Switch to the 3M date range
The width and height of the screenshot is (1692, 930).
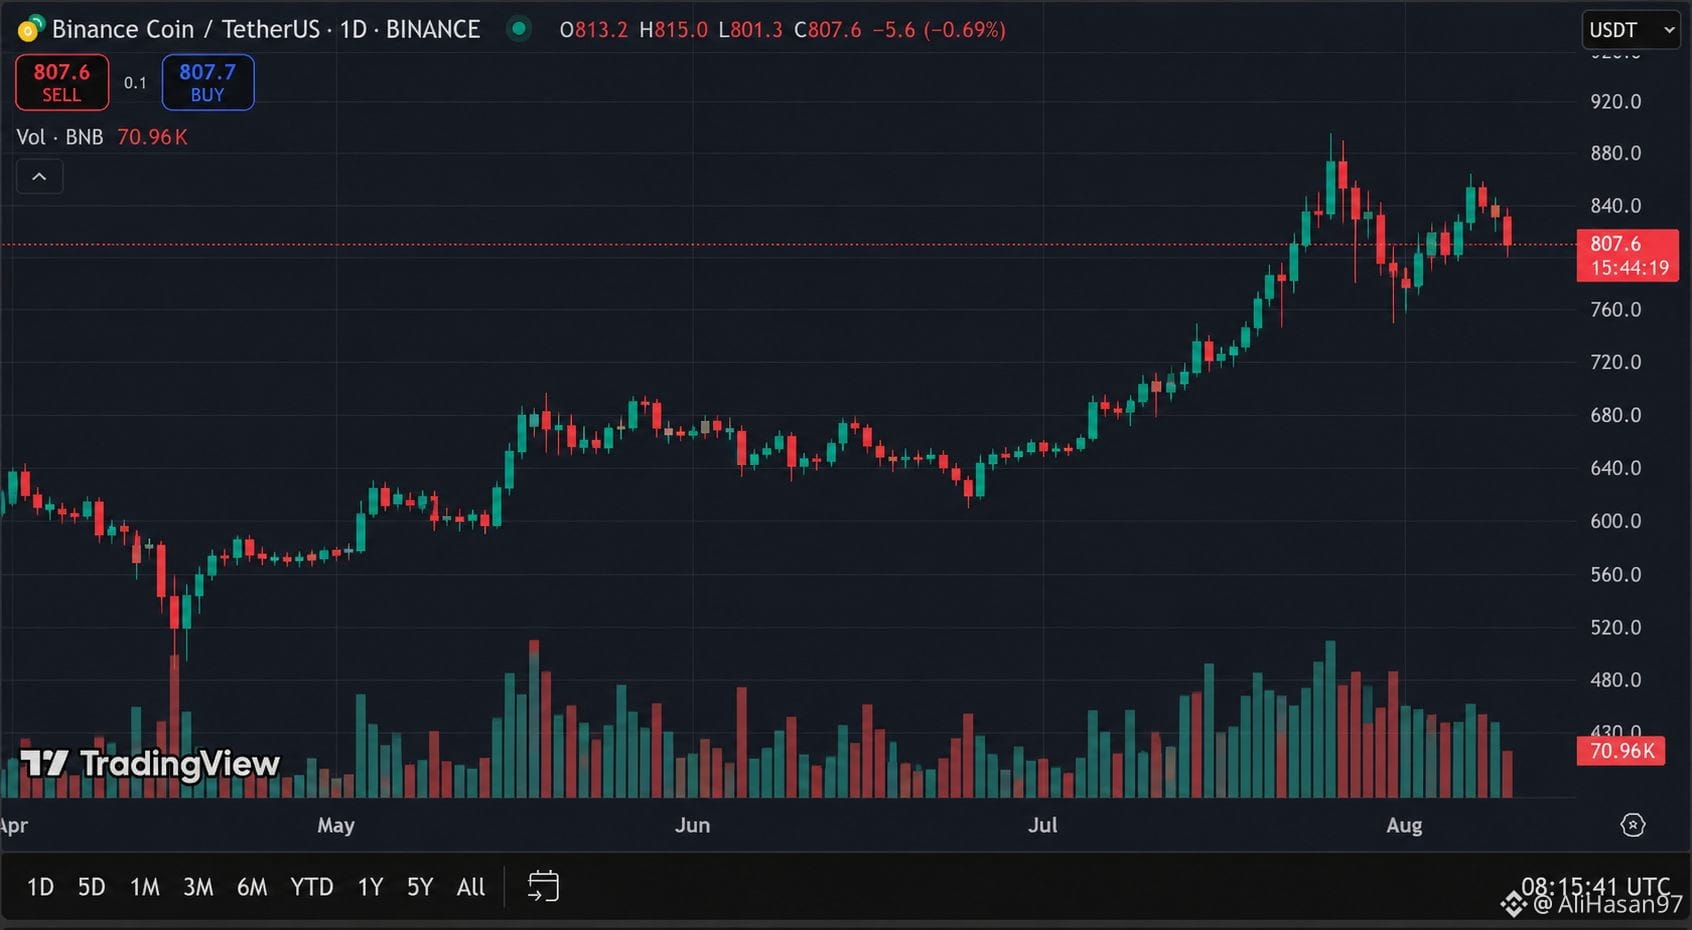[198, 887]
